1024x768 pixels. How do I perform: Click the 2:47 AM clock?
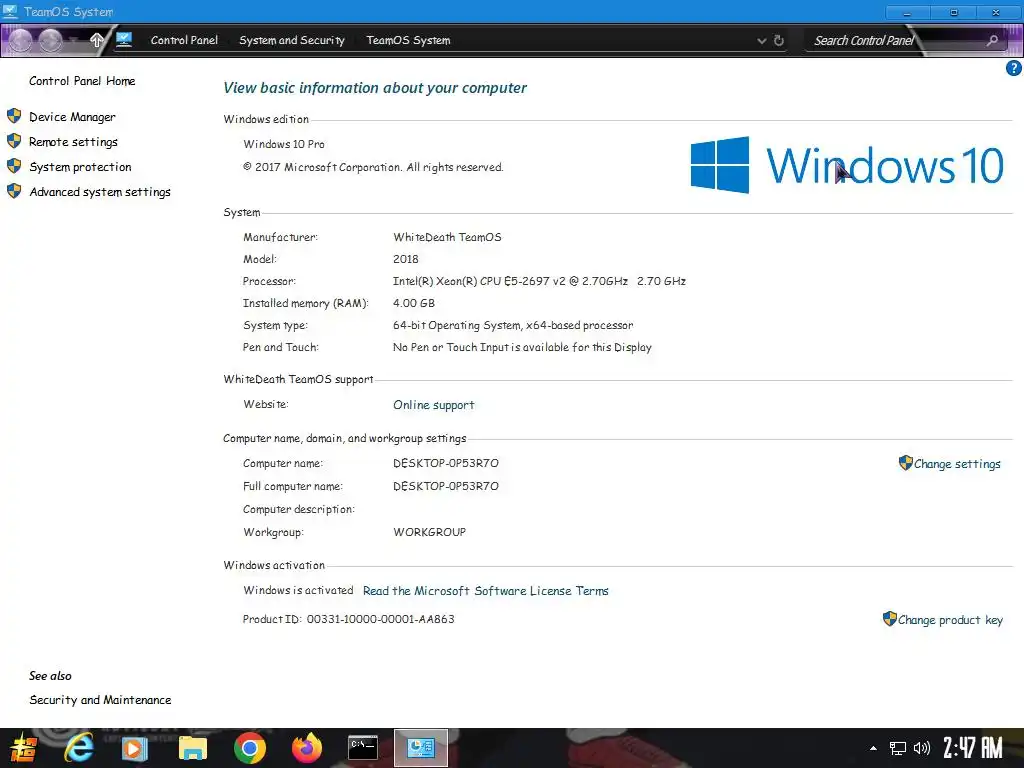(x=972, y=748)
